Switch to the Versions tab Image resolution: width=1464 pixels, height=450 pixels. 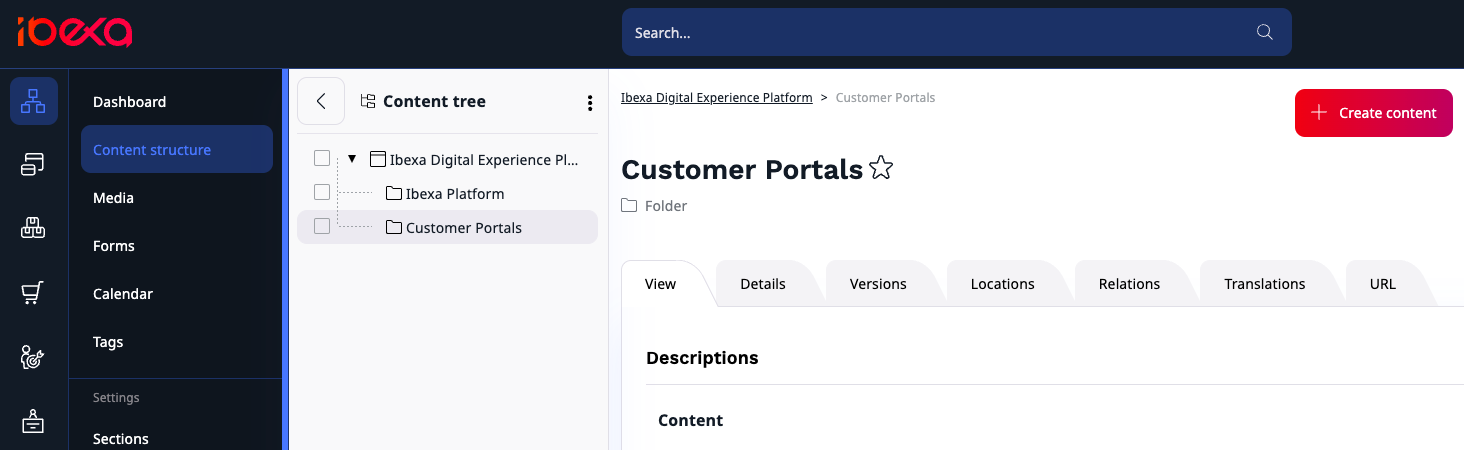(877, 284)
